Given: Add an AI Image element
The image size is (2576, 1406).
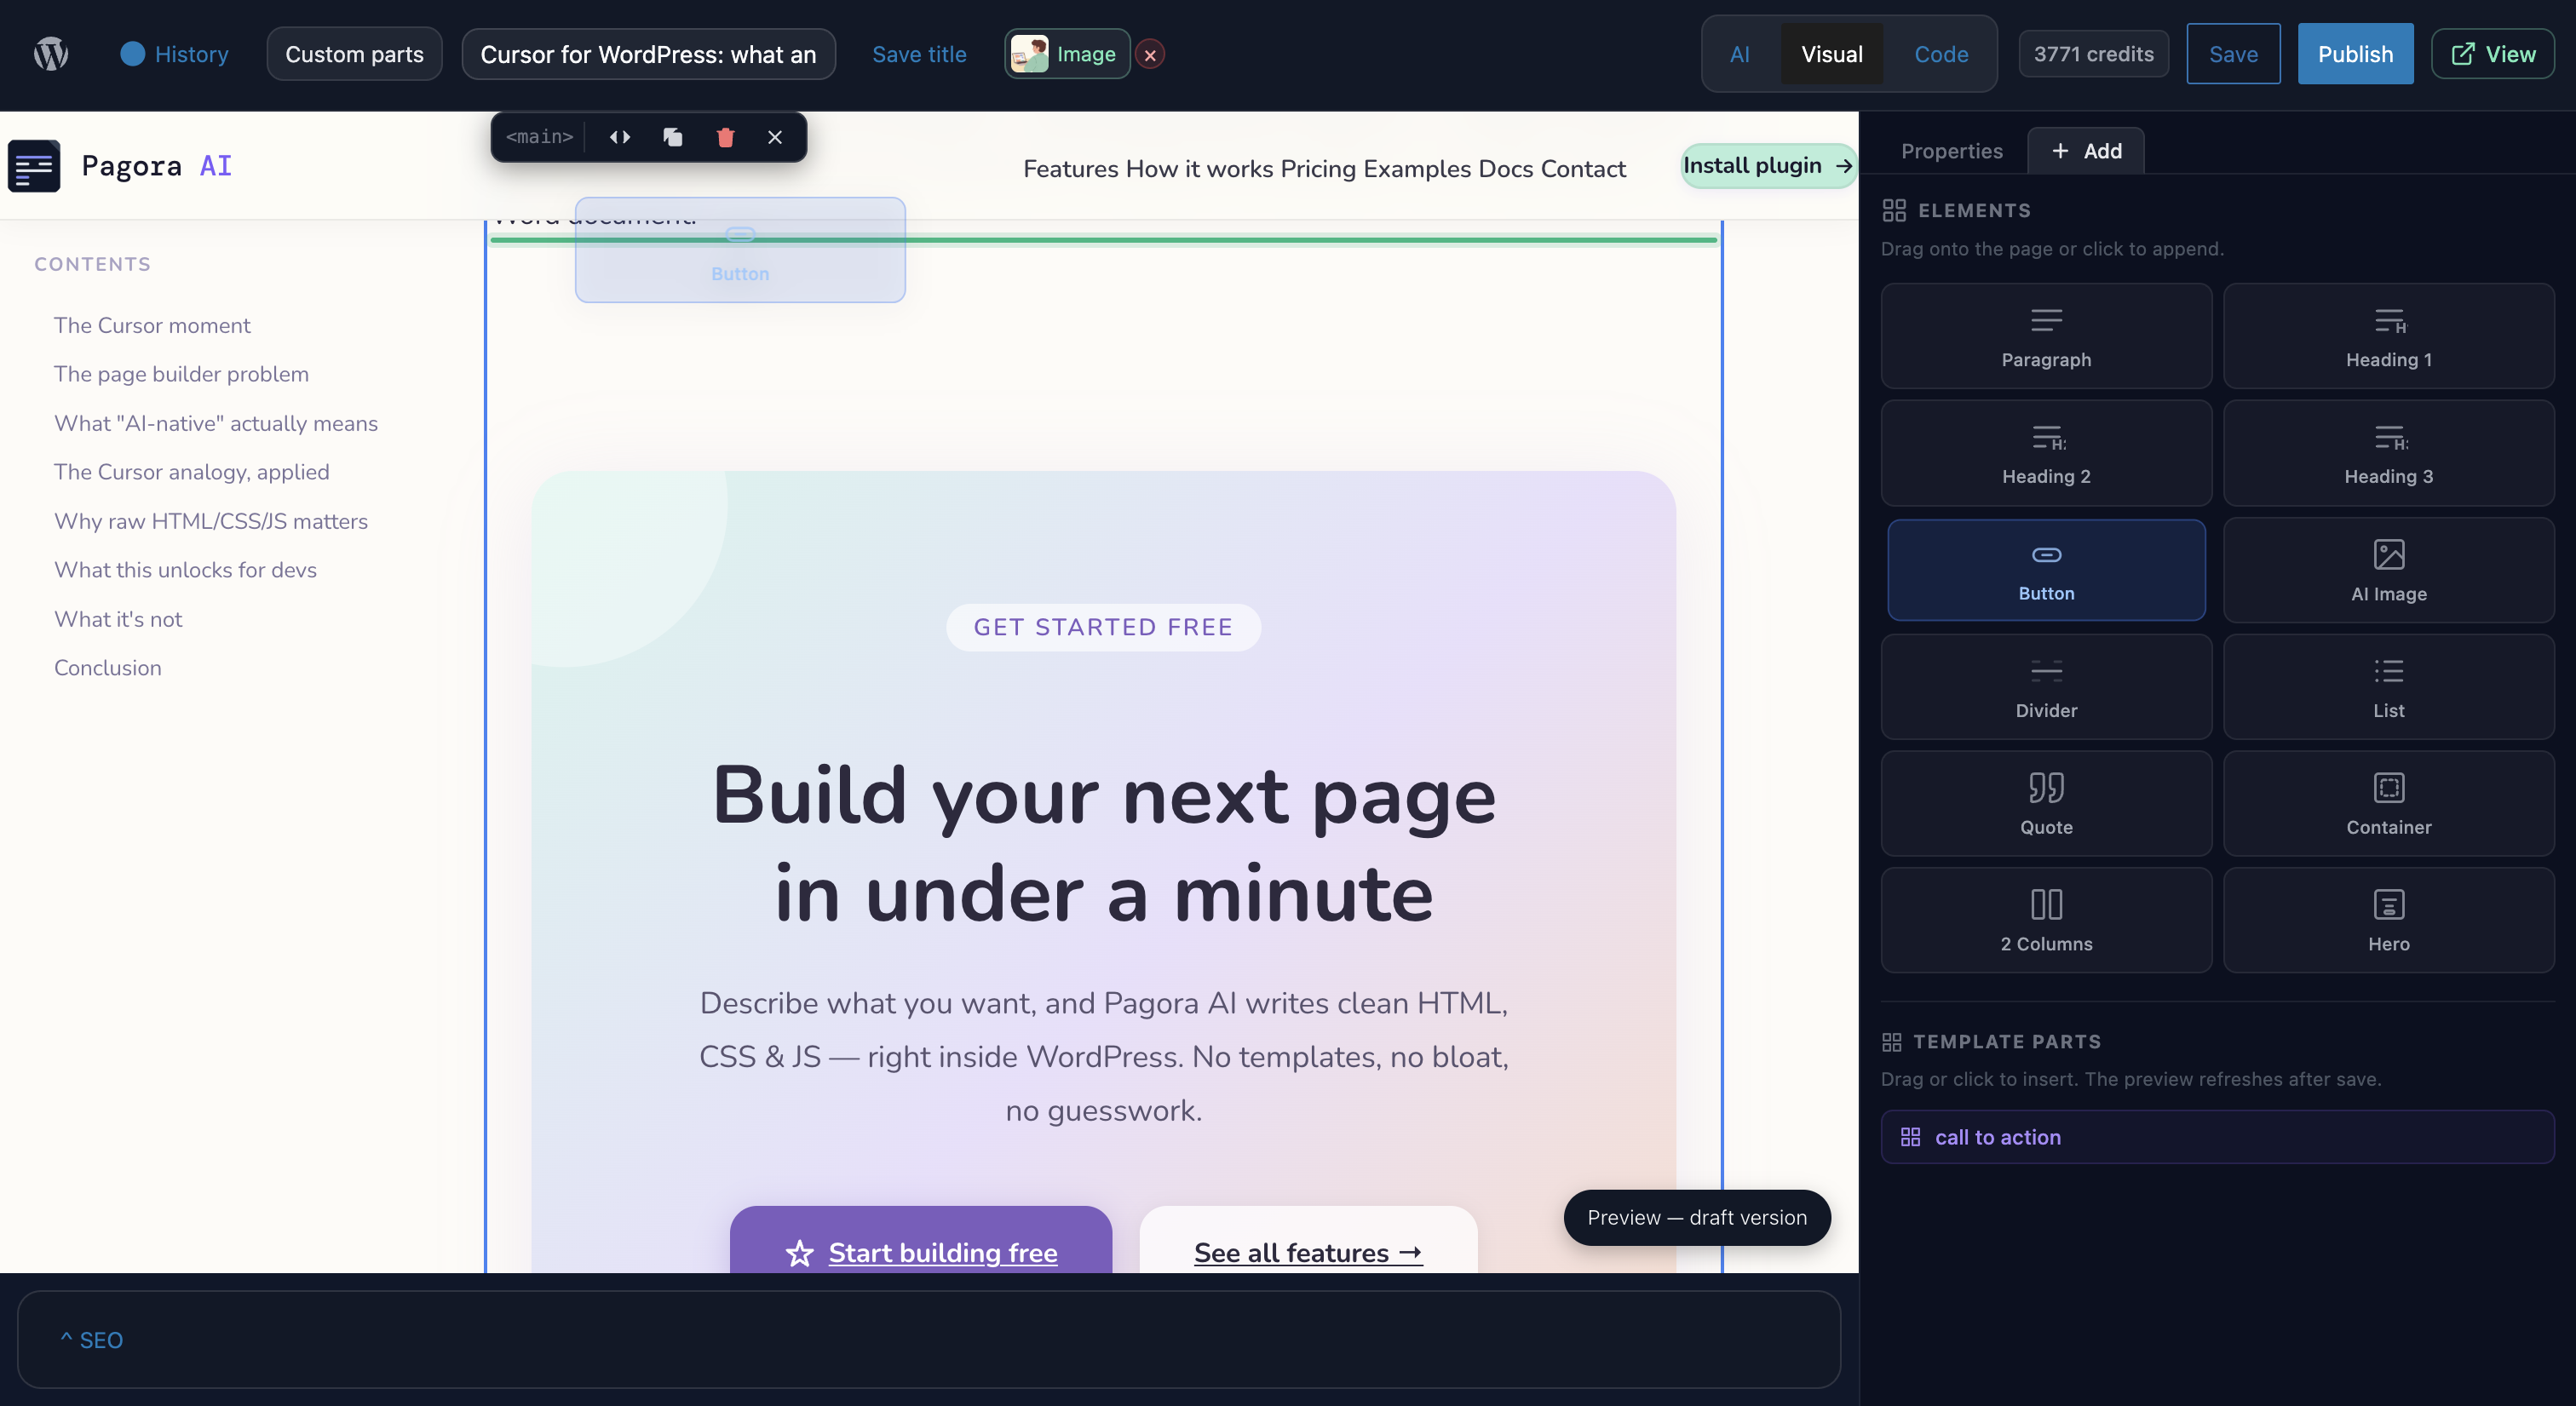Looking at the screenshot, I should (2388, 570).
